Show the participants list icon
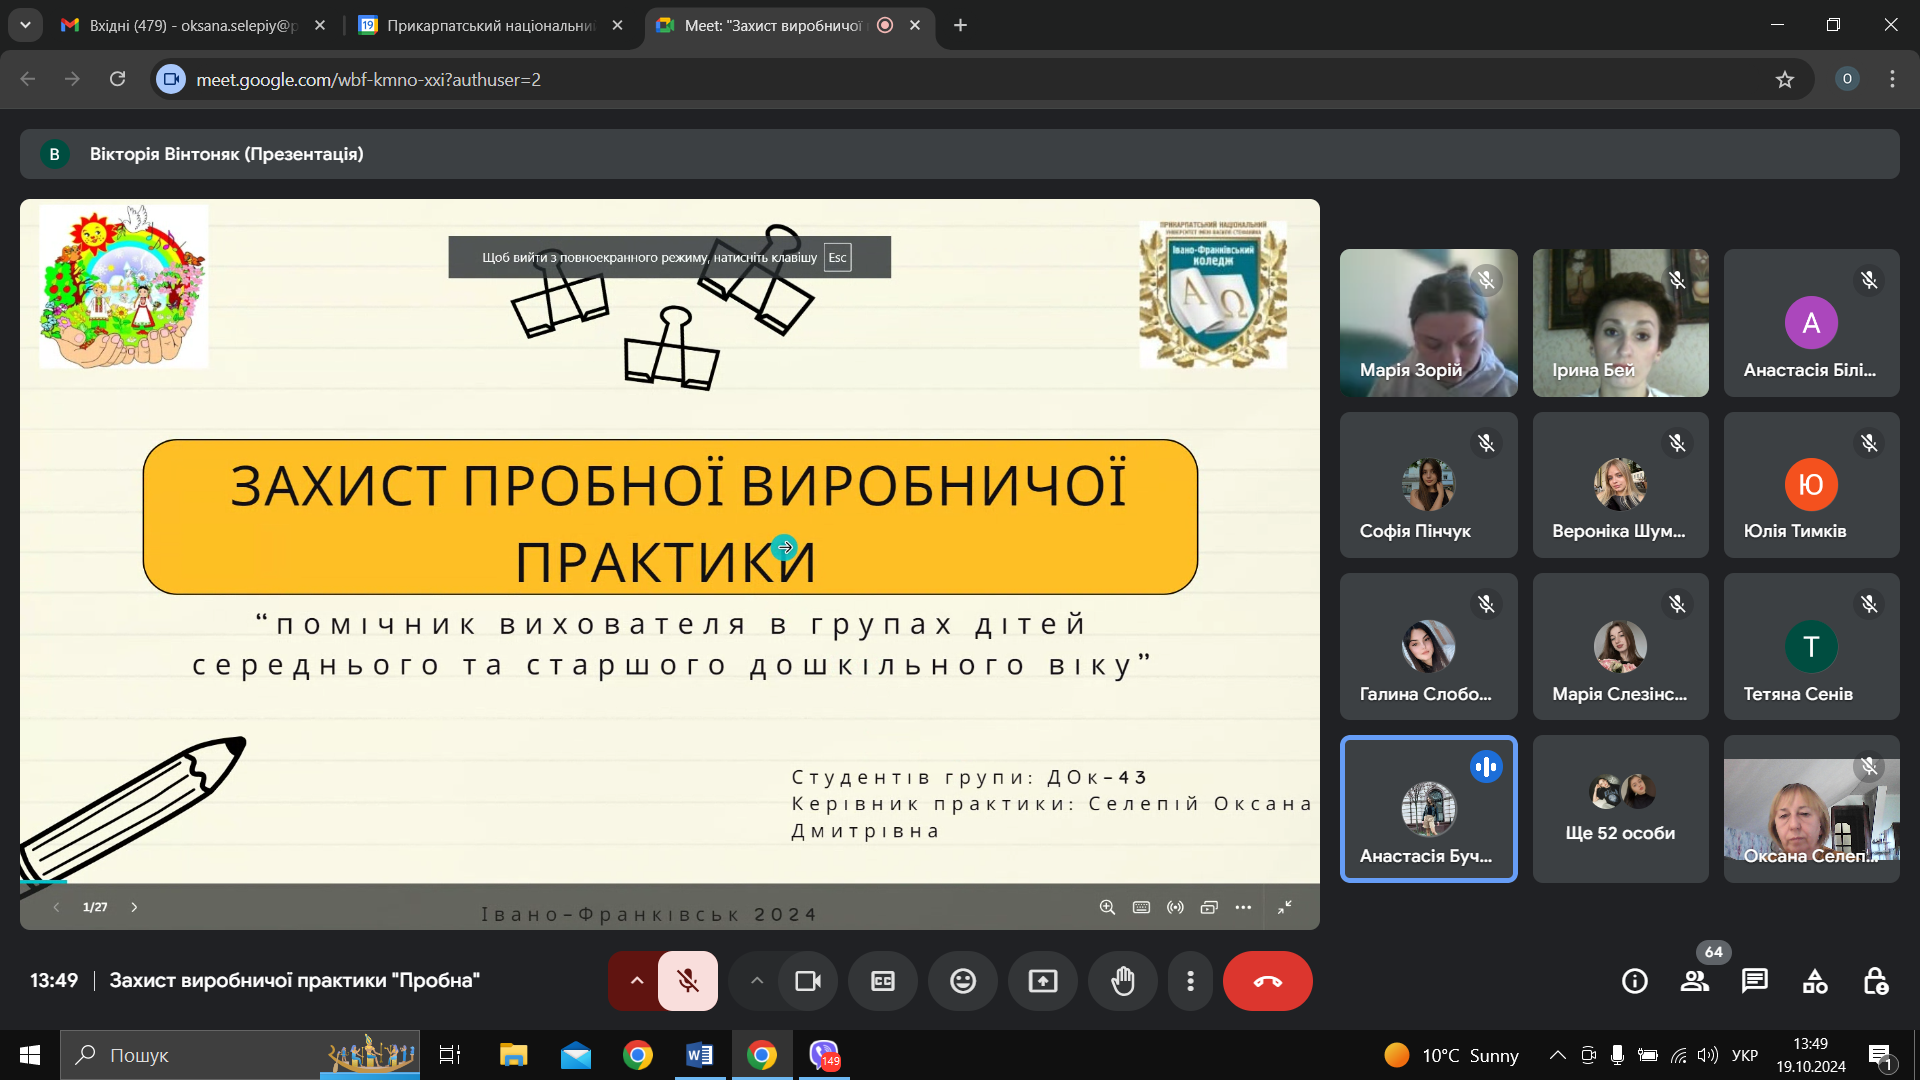The height and width of the screenshot is (1080, 1920). coord(1695,981)
